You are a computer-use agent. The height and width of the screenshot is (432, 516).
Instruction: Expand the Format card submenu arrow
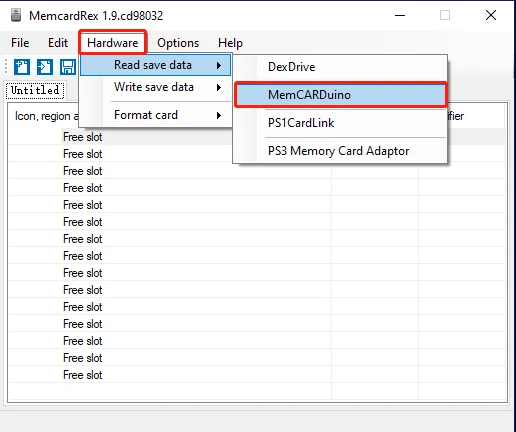(219, 116)
